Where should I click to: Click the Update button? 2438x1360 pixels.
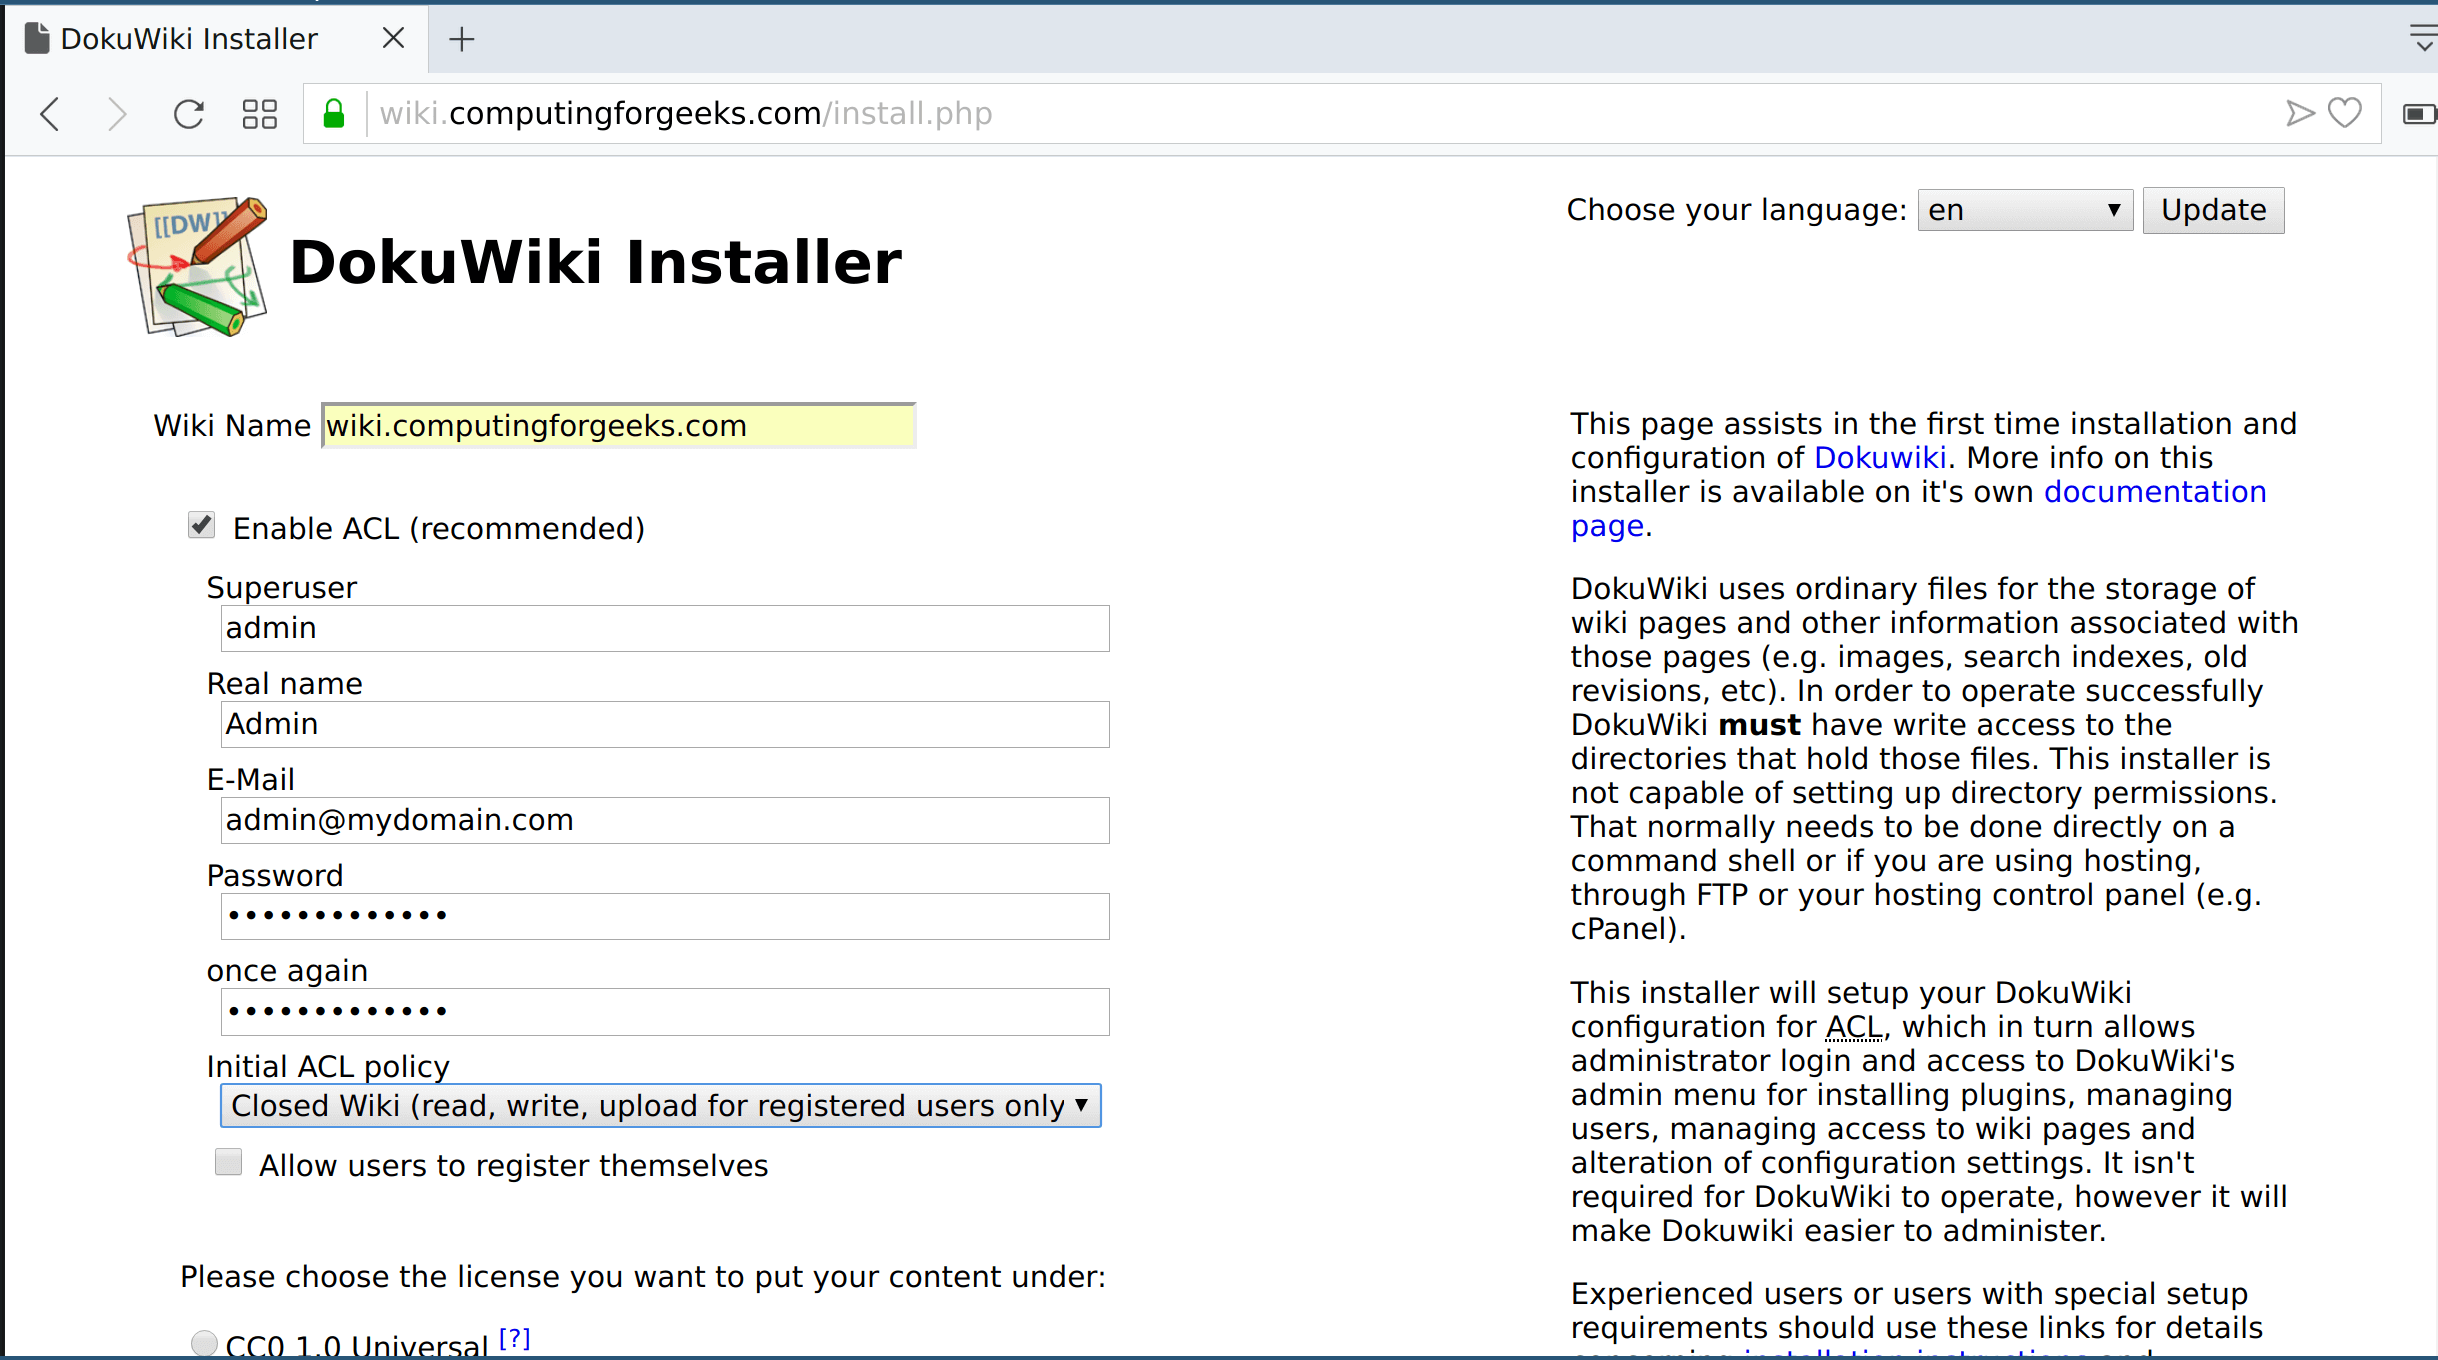[2213, 210]
